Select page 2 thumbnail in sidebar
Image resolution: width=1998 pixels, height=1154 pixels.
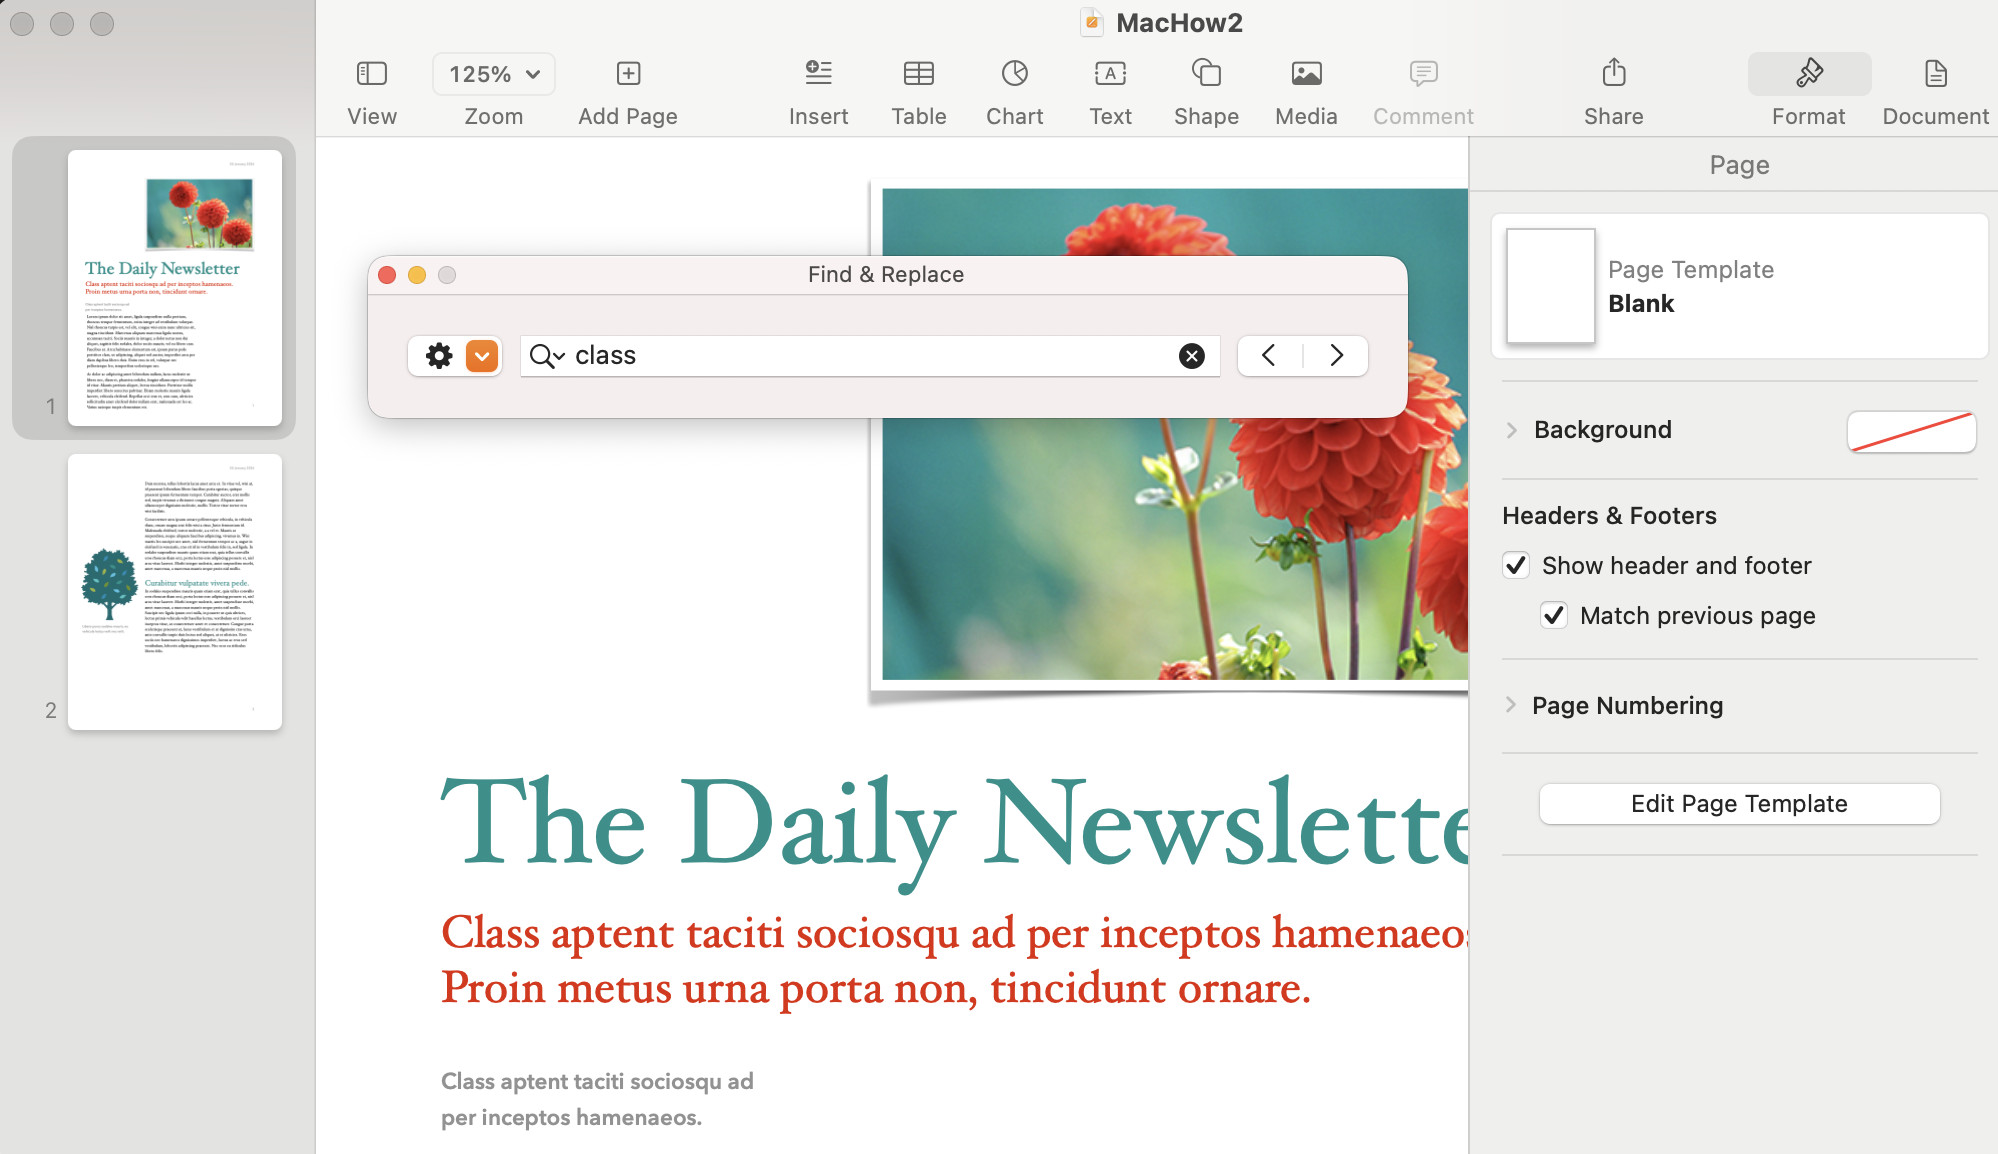(175, 592)
